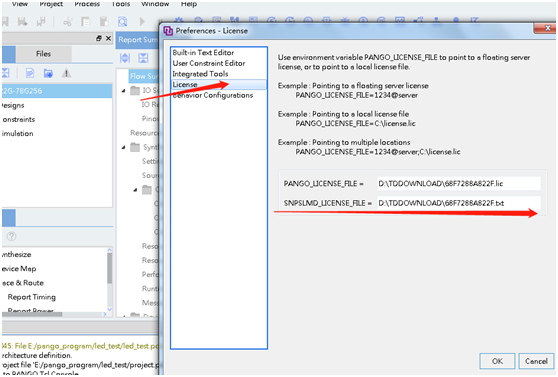This screenshot has height=377, width=558.
Task: Select User Constraint Editor preferences category
Action: [x=209, y=63]
